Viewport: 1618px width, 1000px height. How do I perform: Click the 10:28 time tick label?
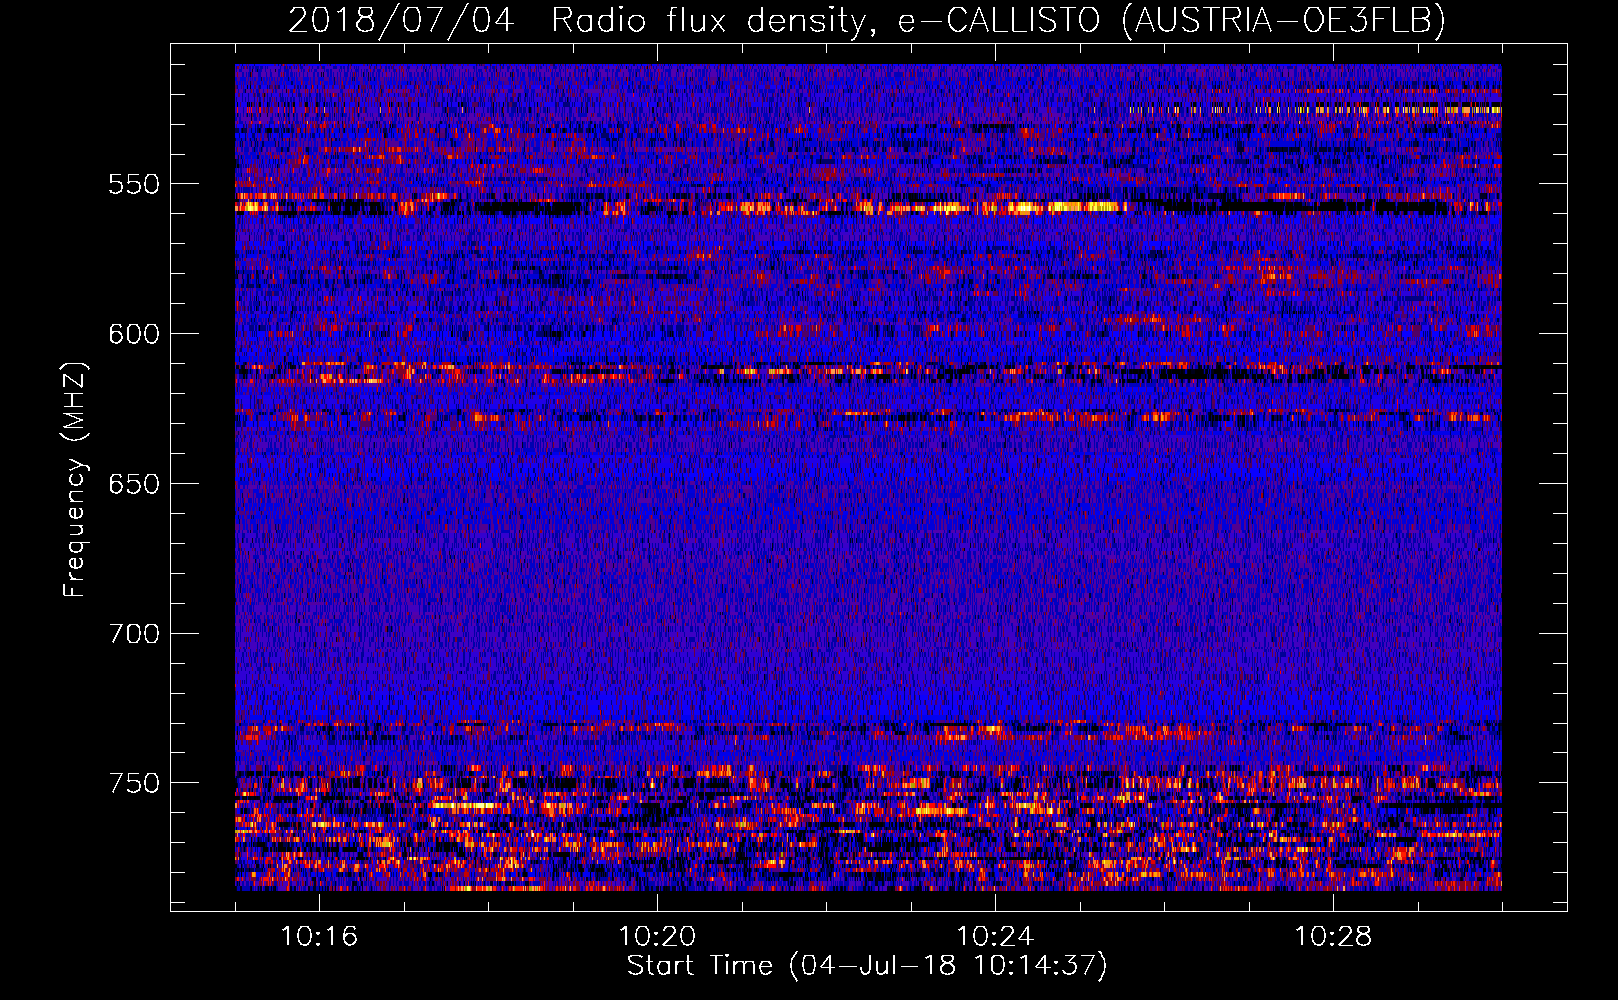[x=1333, y=937]
